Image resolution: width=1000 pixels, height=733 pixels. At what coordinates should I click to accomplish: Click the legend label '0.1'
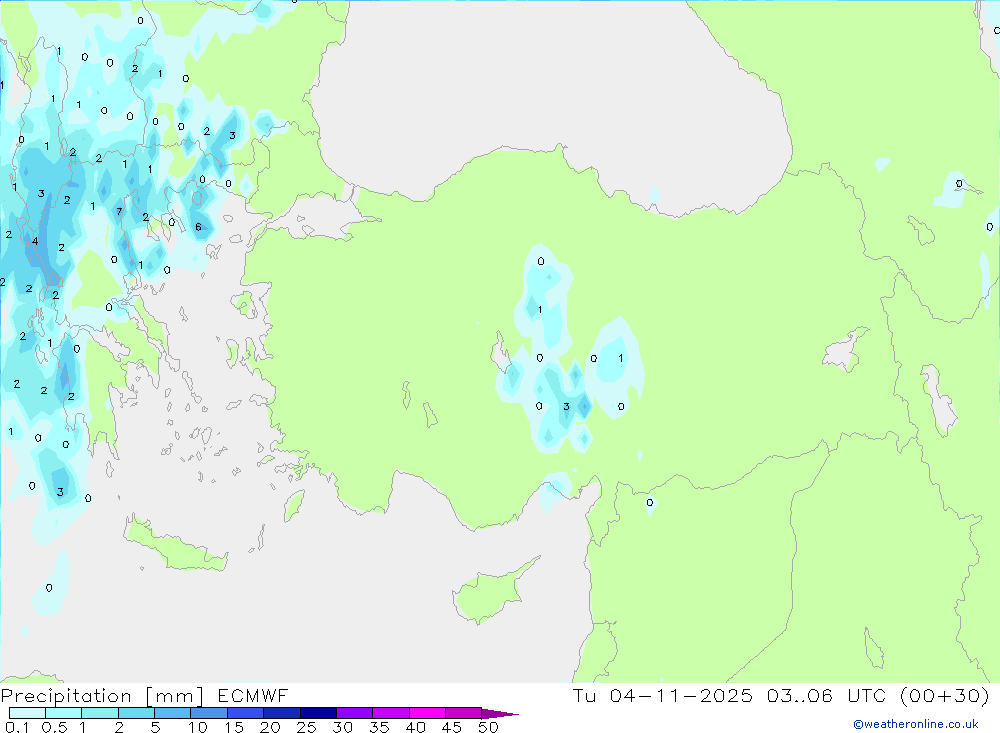pos(16,727)
